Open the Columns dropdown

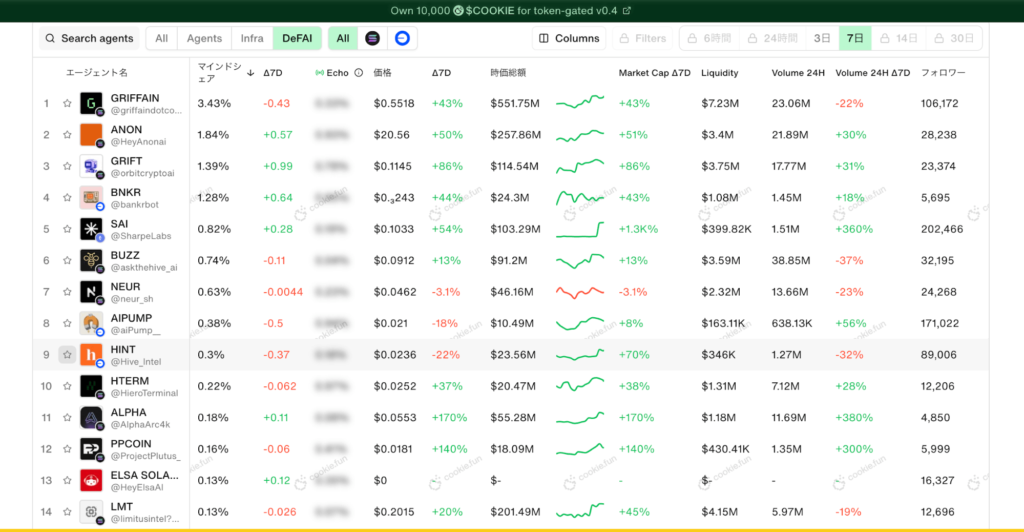point(569,39)
